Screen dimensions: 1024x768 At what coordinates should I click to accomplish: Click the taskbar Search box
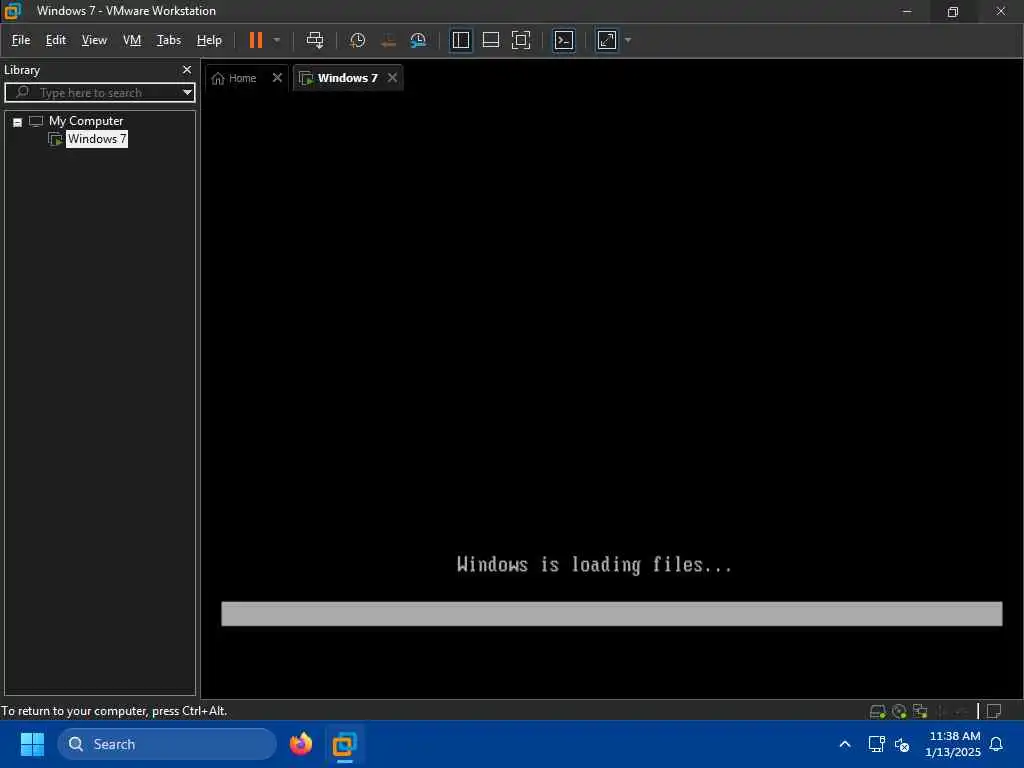tap(167, 744)
